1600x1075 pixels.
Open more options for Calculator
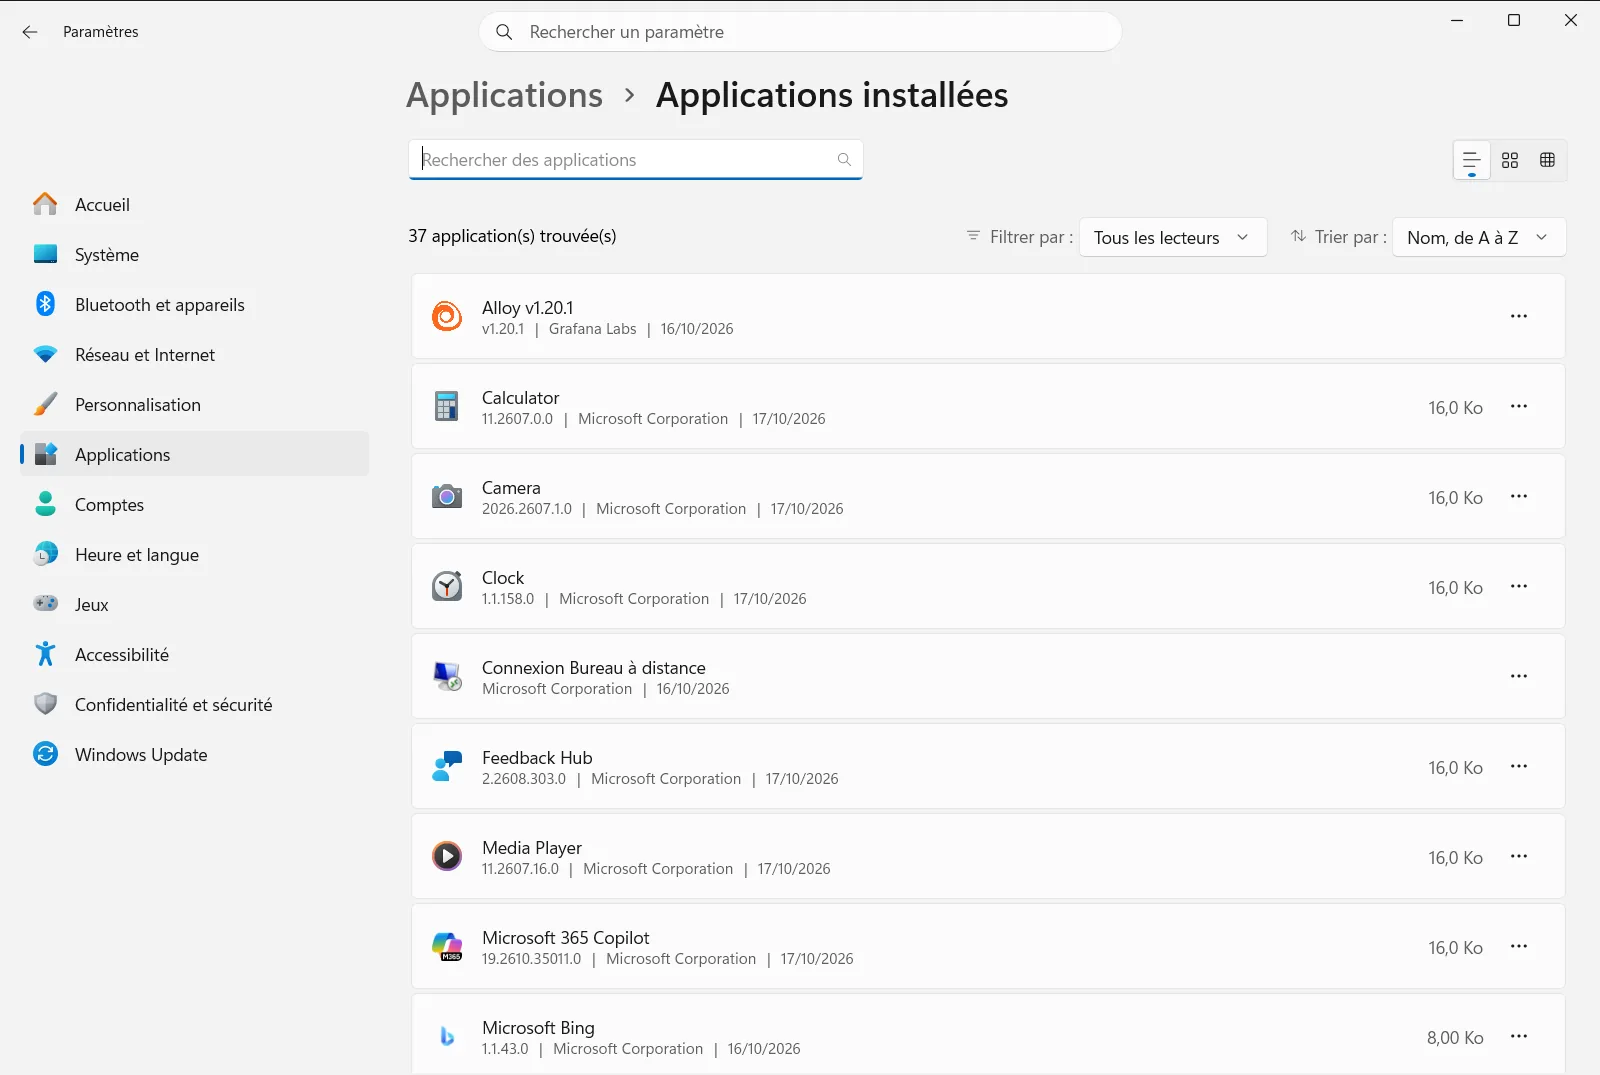1519,406
